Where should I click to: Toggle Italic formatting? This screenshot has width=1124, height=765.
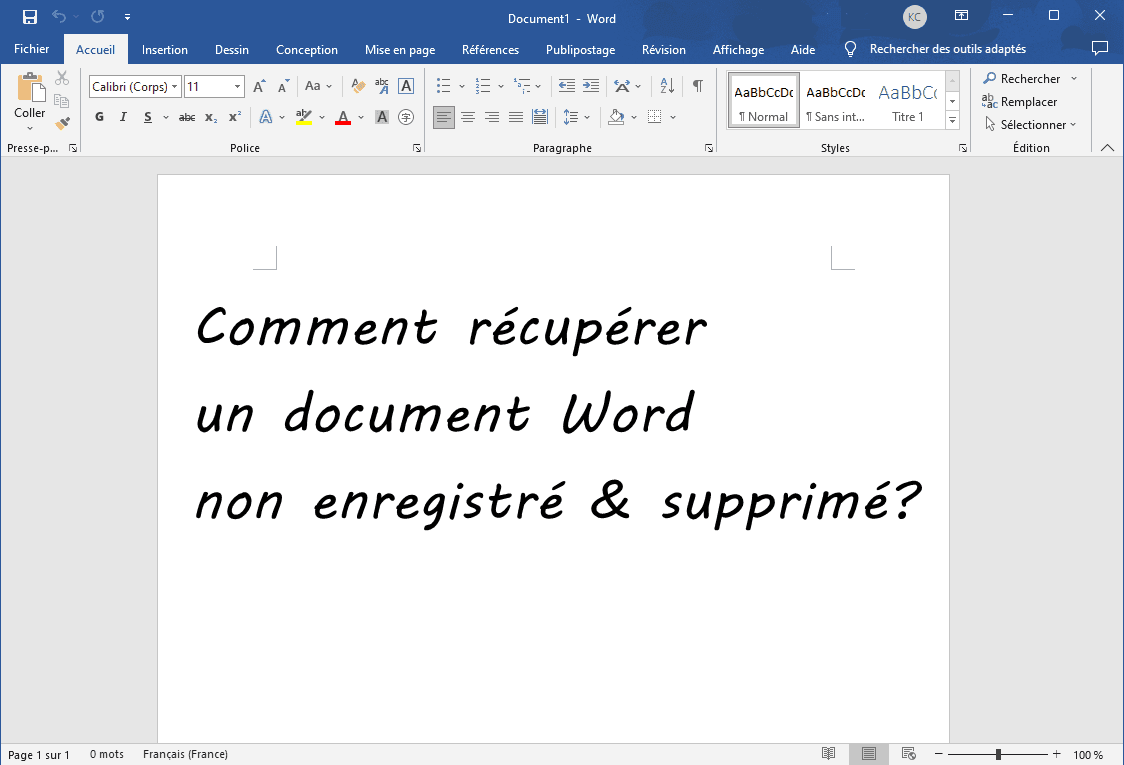(123, 117)
